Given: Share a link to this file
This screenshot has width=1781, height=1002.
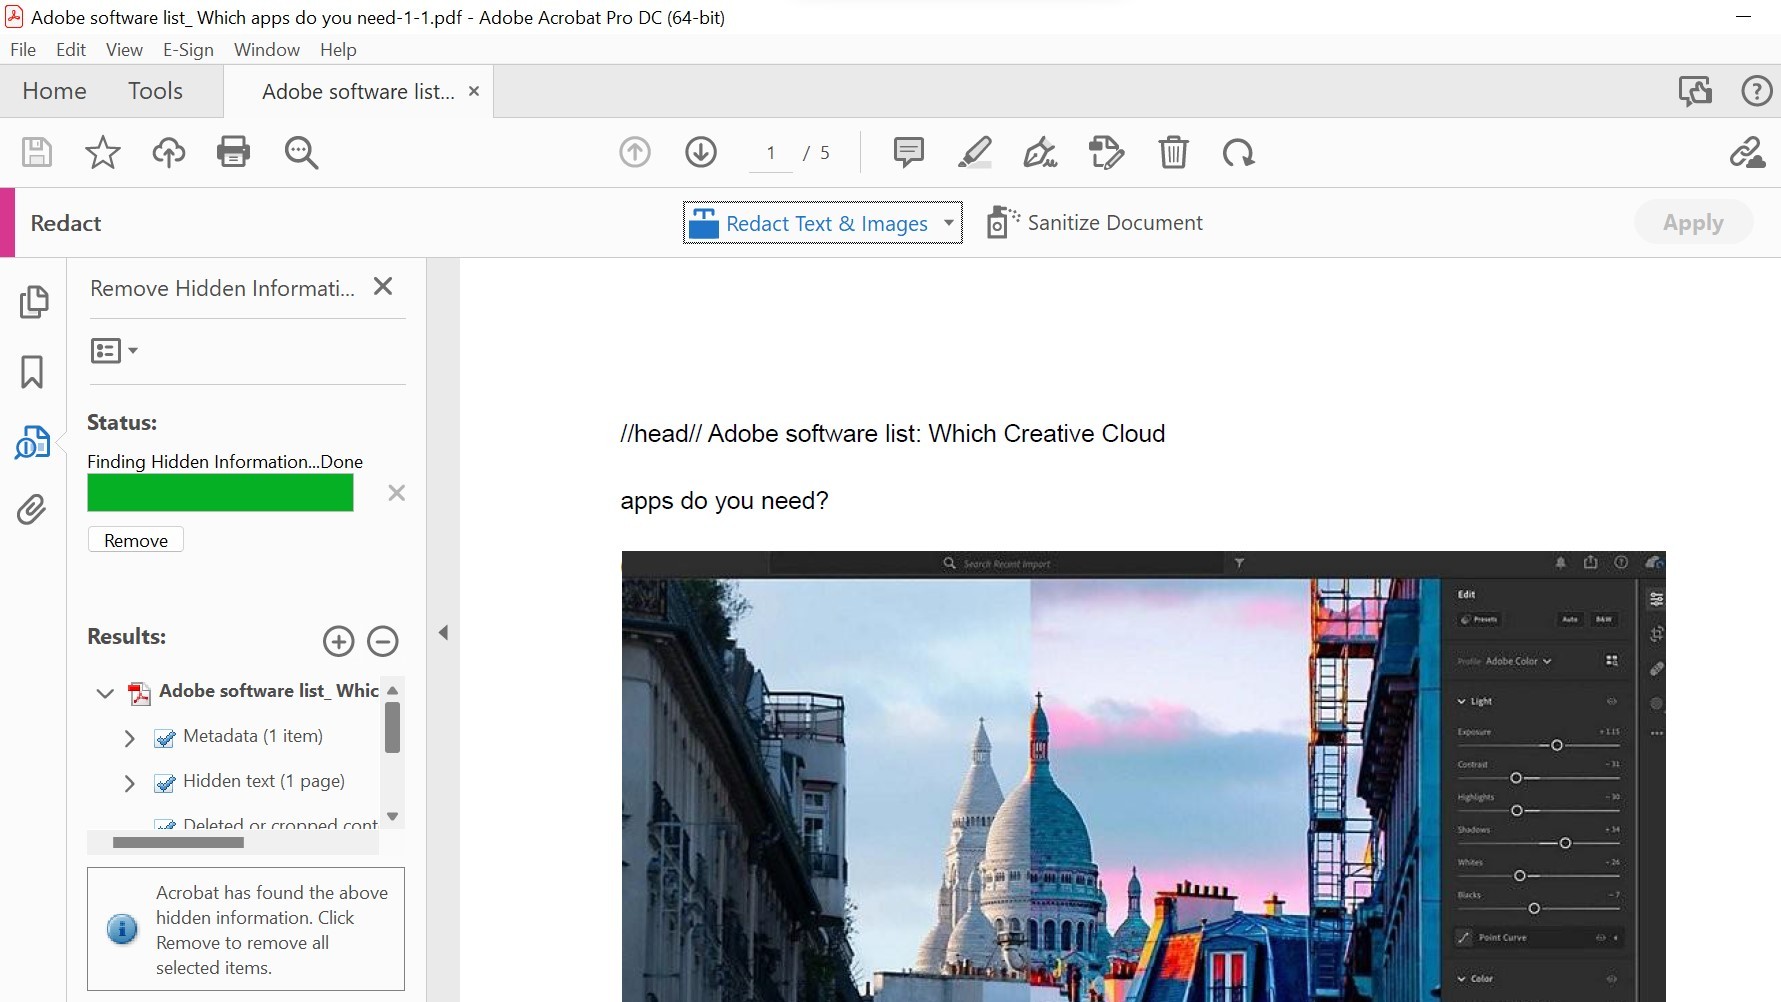Looking at the screenshot, I should (1747, 152).
